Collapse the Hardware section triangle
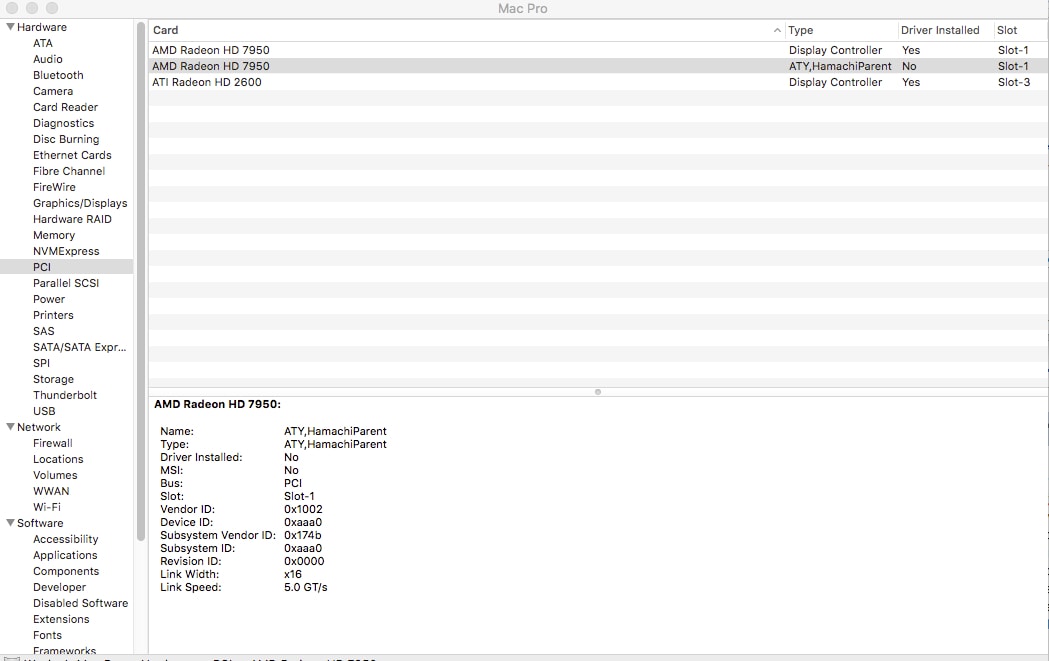Image resolution: width=1049 pixels, height=661 pixels. (10, 27)
